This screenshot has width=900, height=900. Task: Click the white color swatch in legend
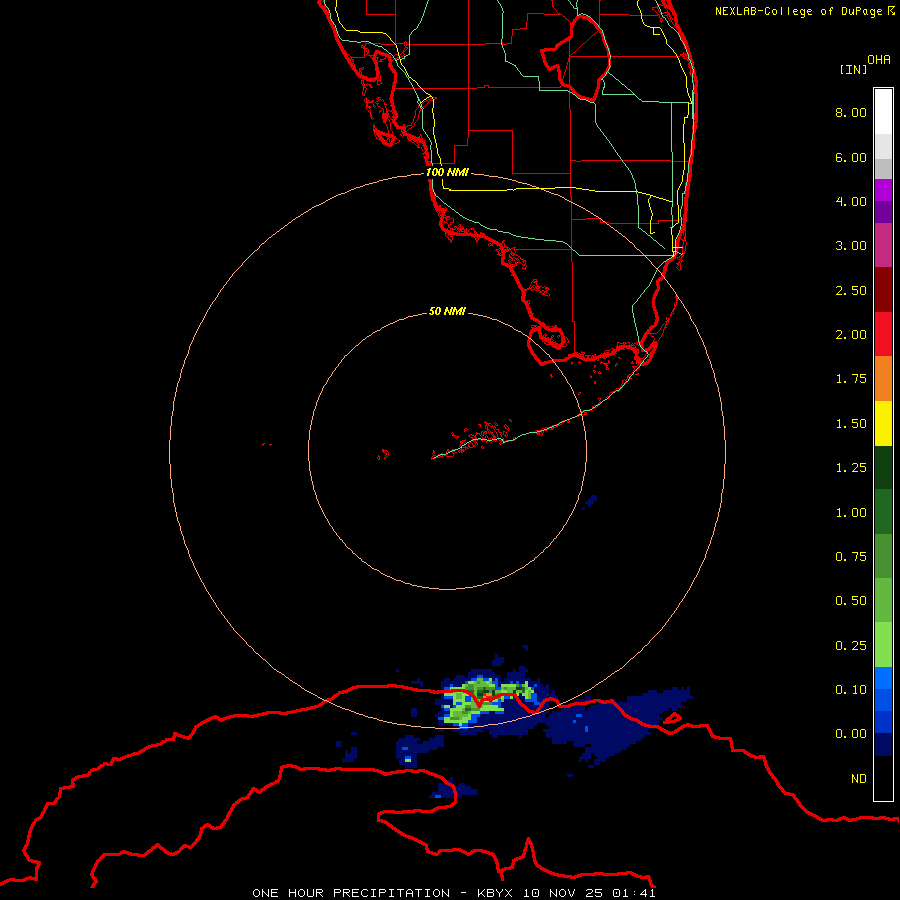click(x=883, y=112)
